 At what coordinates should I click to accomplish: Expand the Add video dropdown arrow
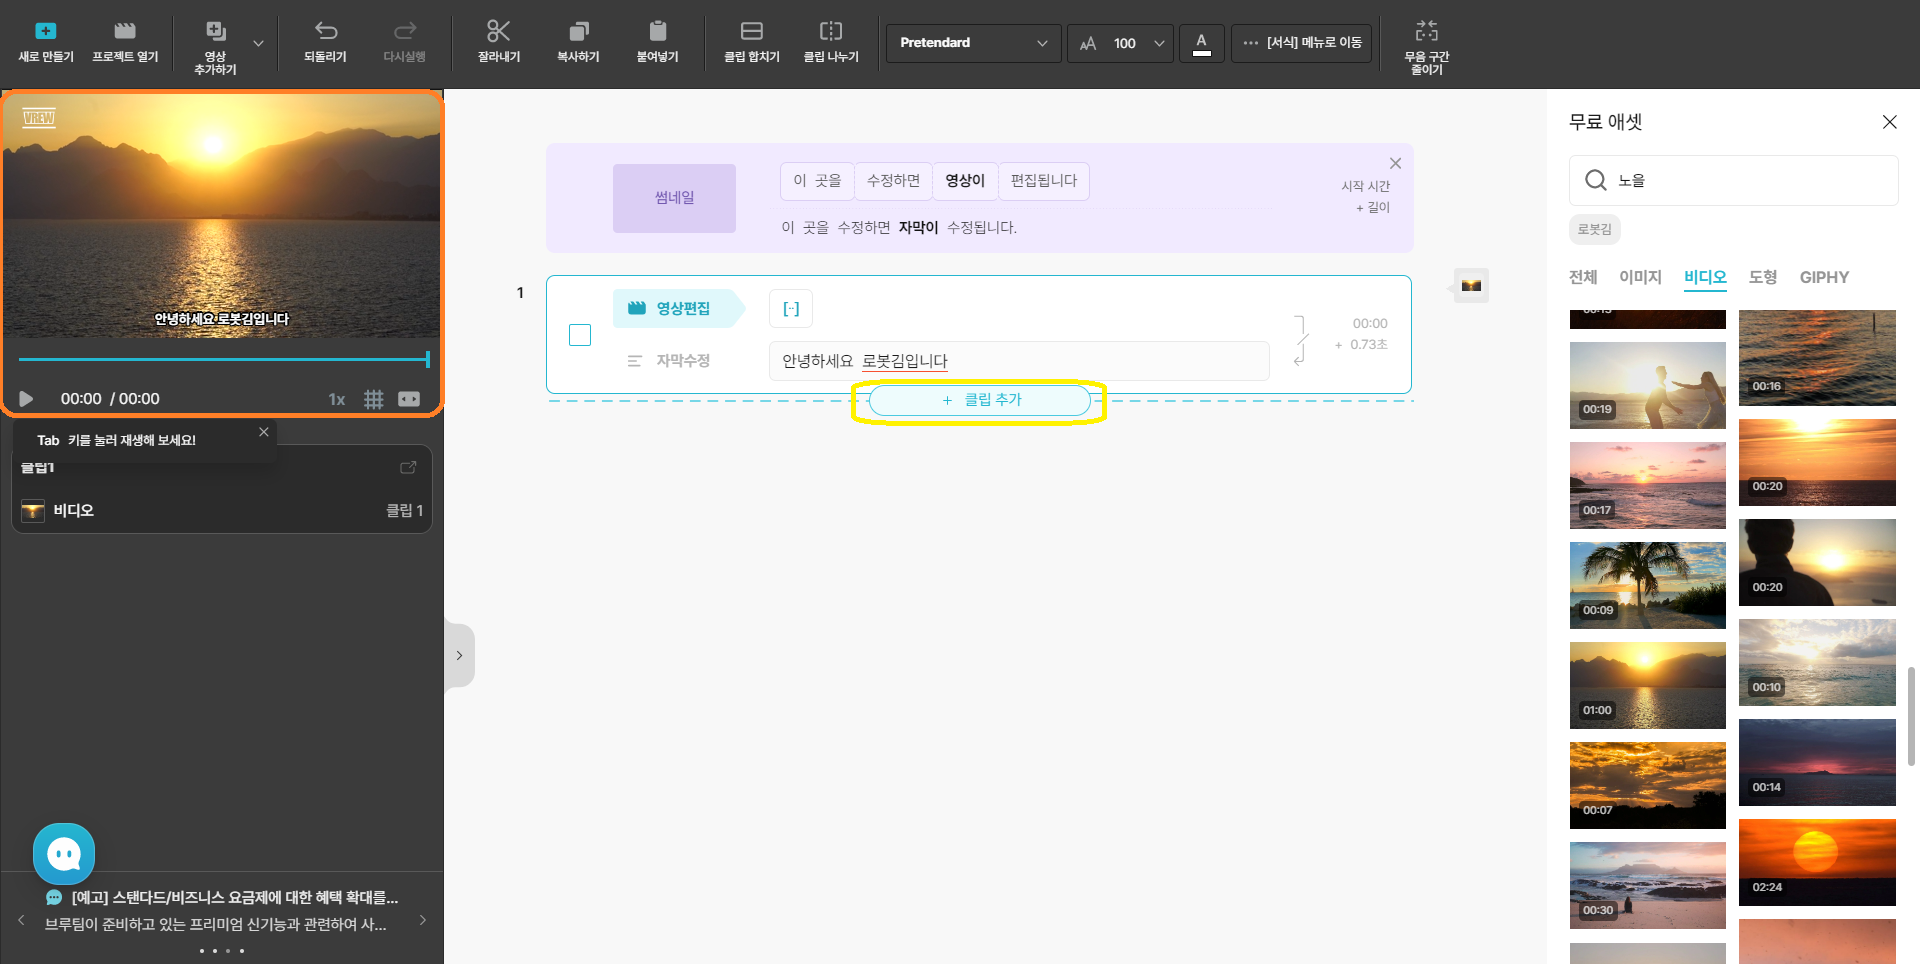point(258,44)
